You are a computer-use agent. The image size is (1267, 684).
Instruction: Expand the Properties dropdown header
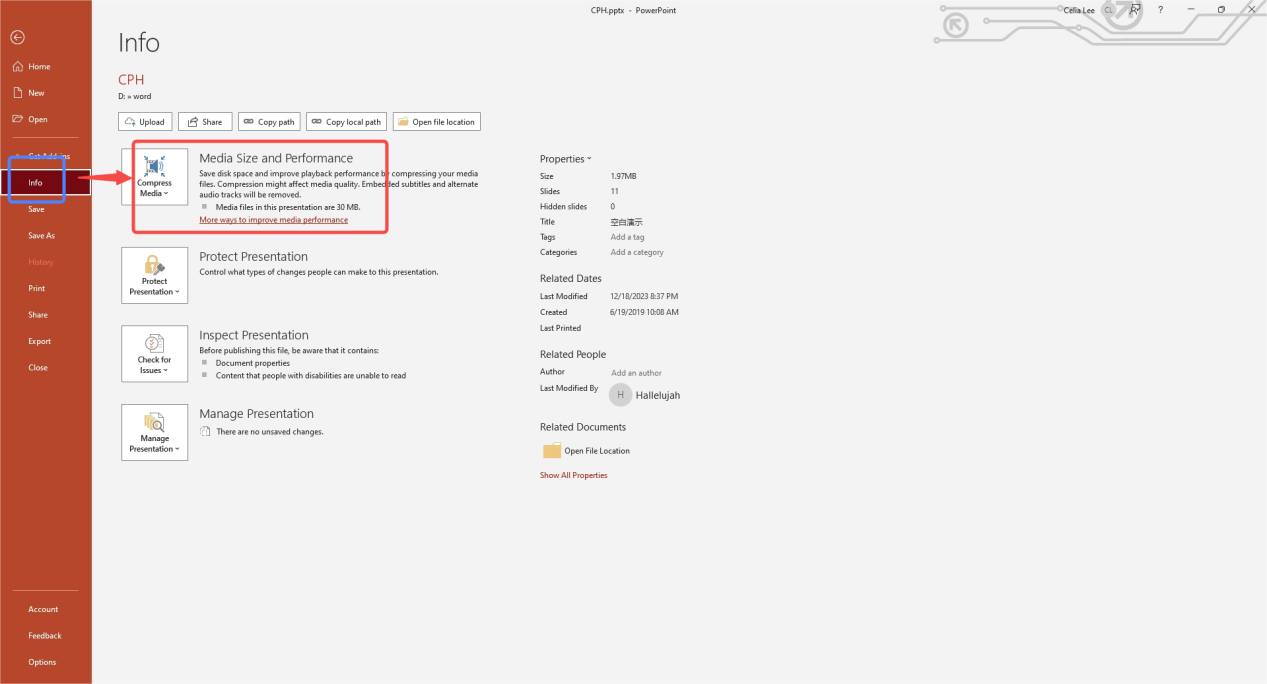tap(565, 159)
